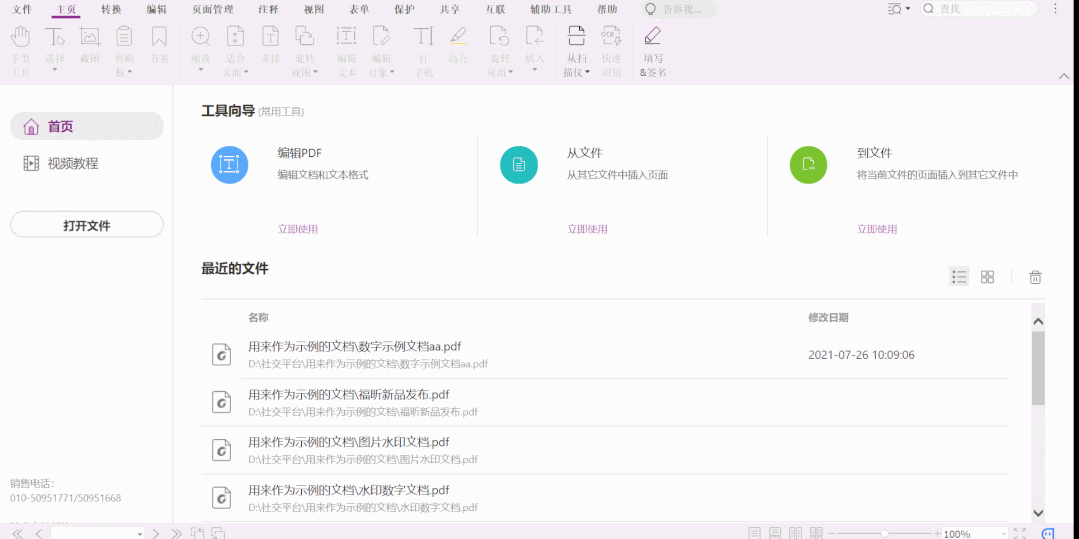Go to previous page arrow in status bar

point(39,533)
